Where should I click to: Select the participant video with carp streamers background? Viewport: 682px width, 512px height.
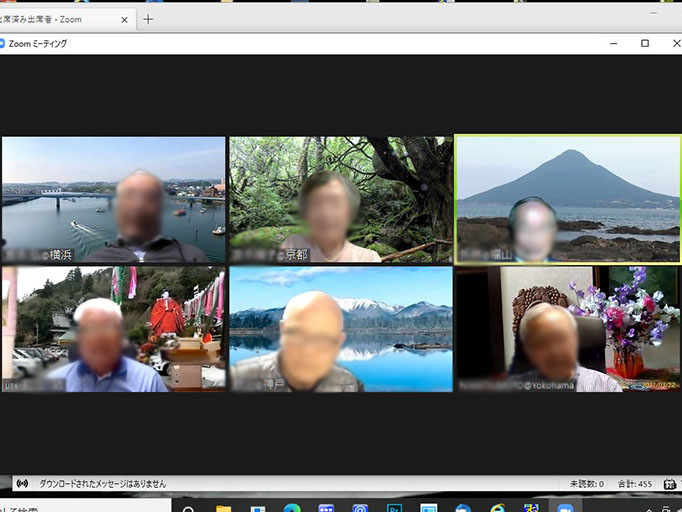click(x=113, y=328)
